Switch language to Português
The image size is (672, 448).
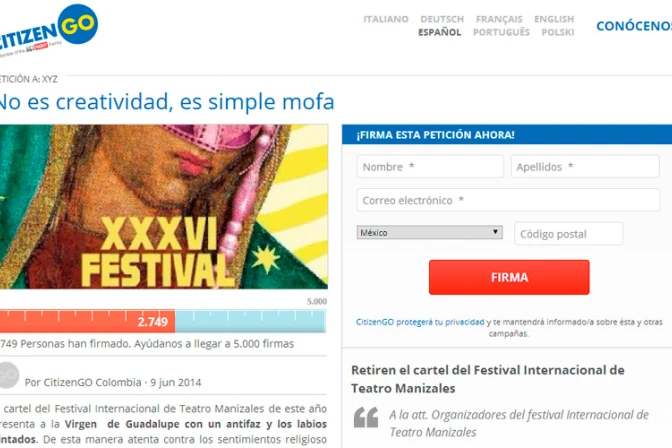(x=501, y=32)
